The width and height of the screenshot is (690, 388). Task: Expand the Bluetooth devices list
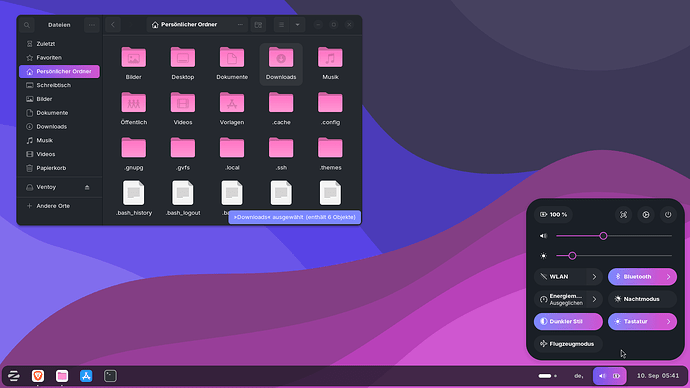tap(668, 277)
